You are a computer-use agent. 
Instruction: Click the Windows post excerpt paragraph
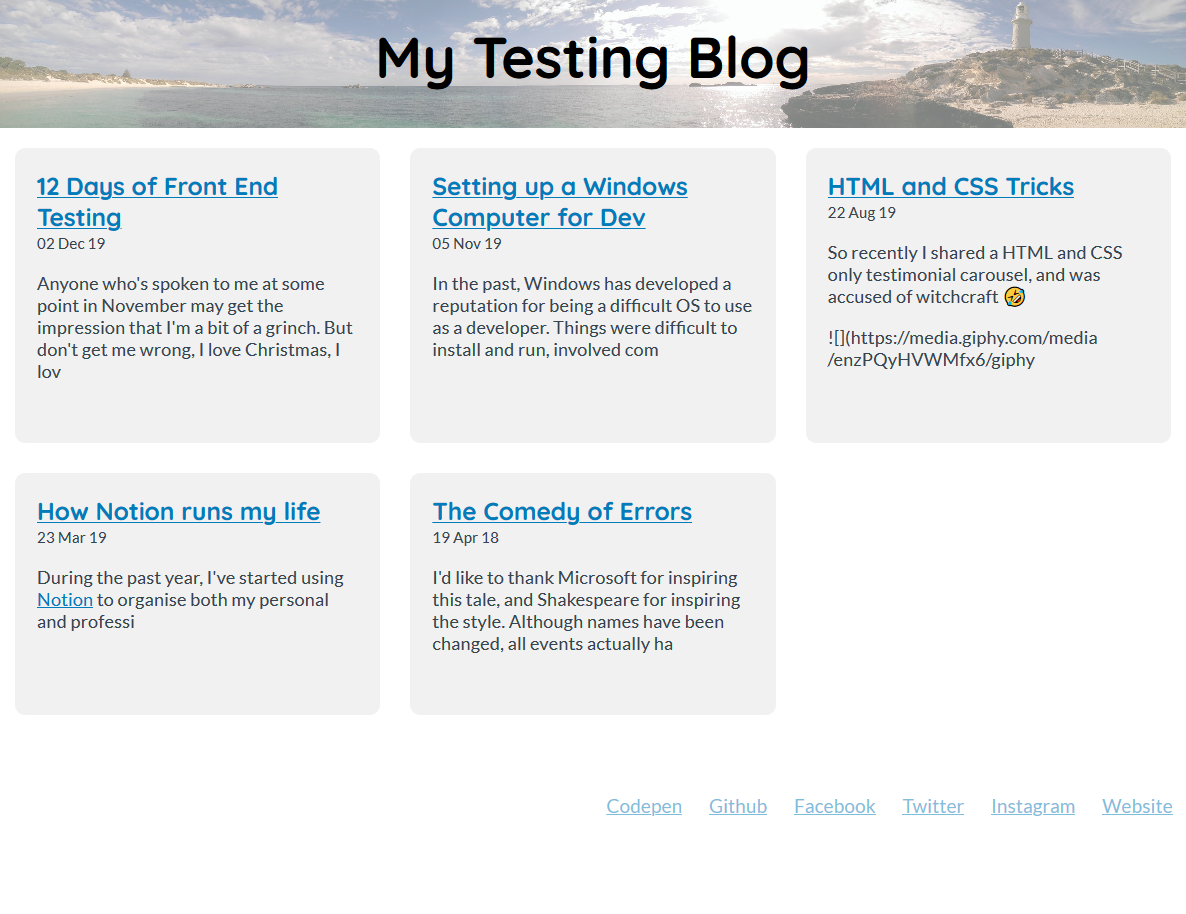tap(591, 317)
